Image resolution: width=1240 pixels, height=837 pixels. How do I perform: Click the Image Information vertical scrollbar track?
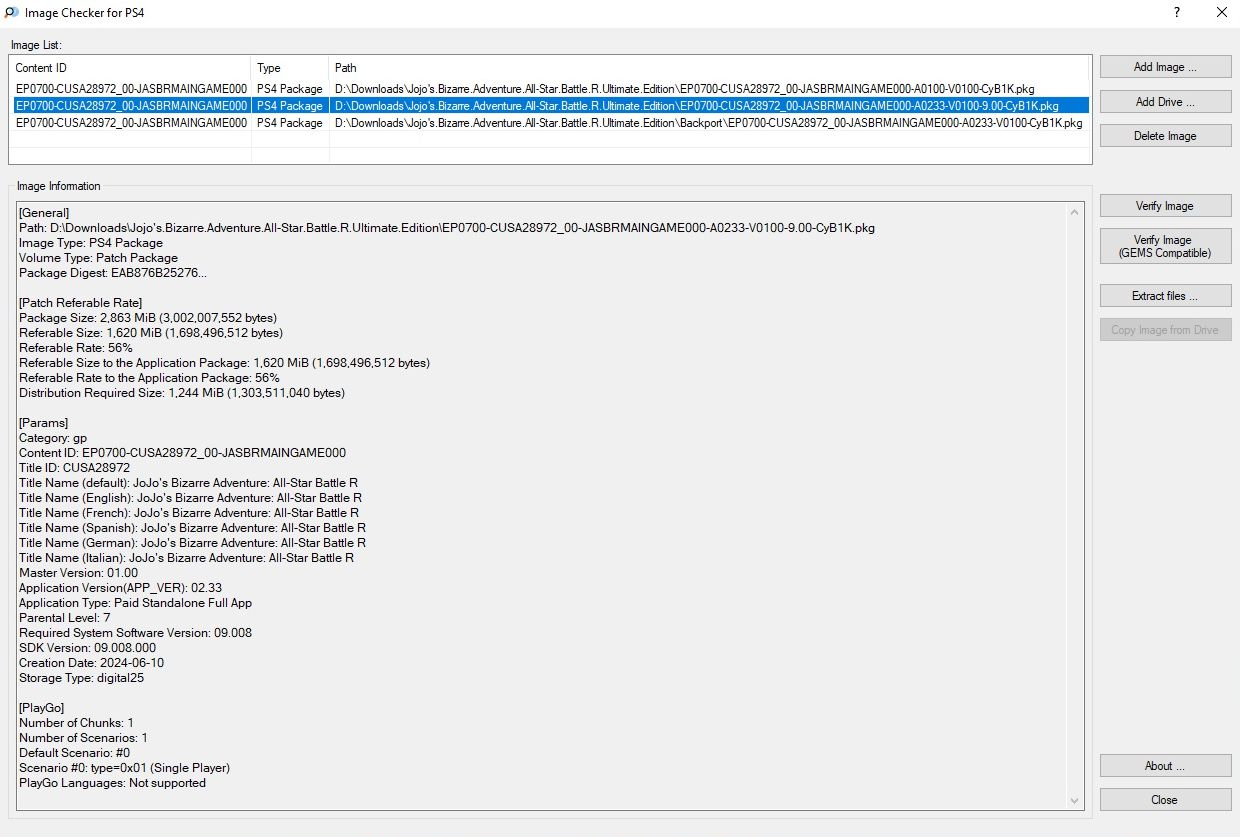pos(1076,506)
